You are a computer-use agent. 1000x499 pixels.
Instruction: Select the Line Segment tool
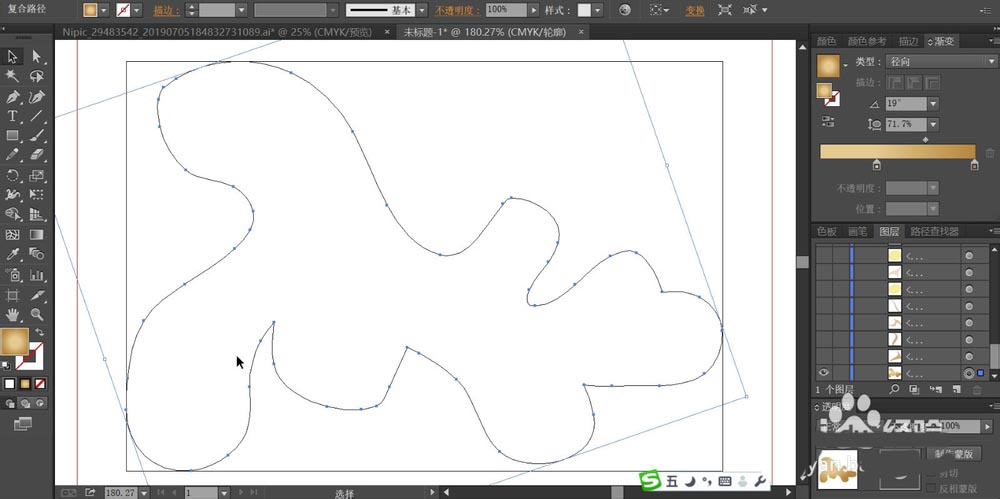[x=36, y=115]
